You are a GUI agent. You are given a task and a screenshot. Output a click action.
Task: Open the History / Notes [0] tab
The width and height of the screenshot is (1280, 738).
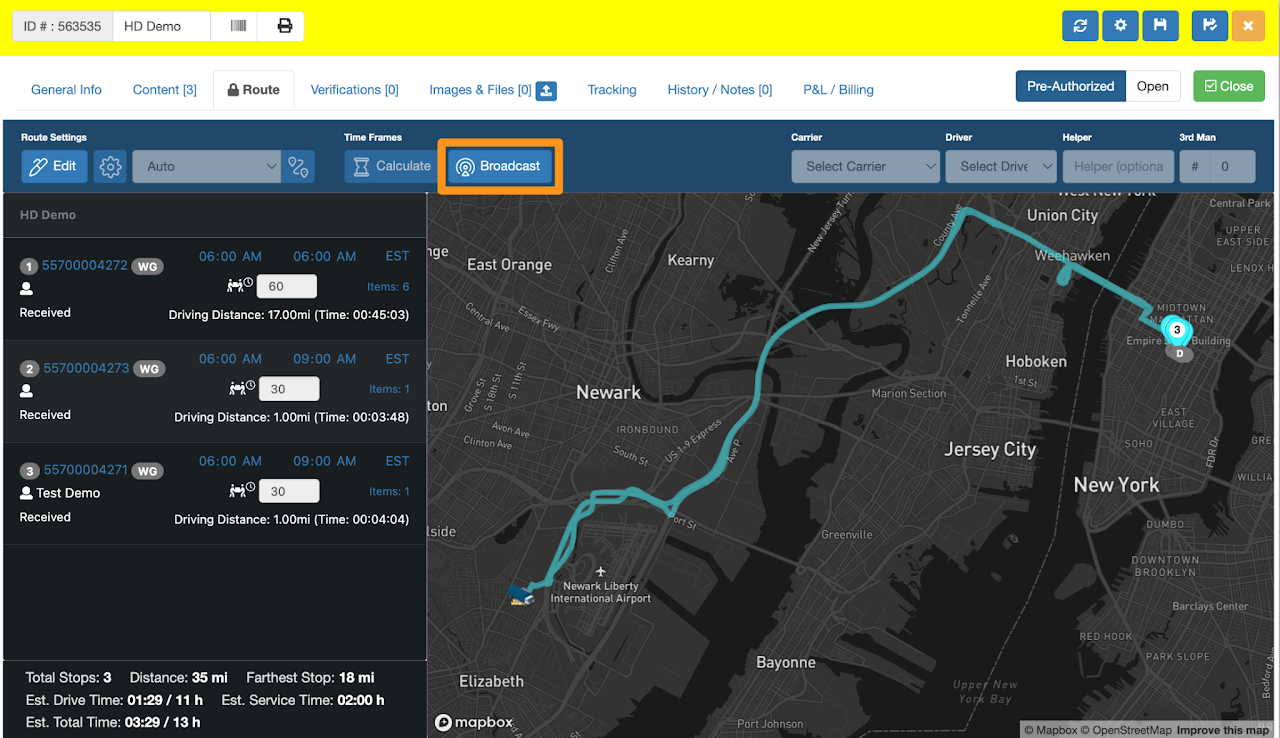720,90
